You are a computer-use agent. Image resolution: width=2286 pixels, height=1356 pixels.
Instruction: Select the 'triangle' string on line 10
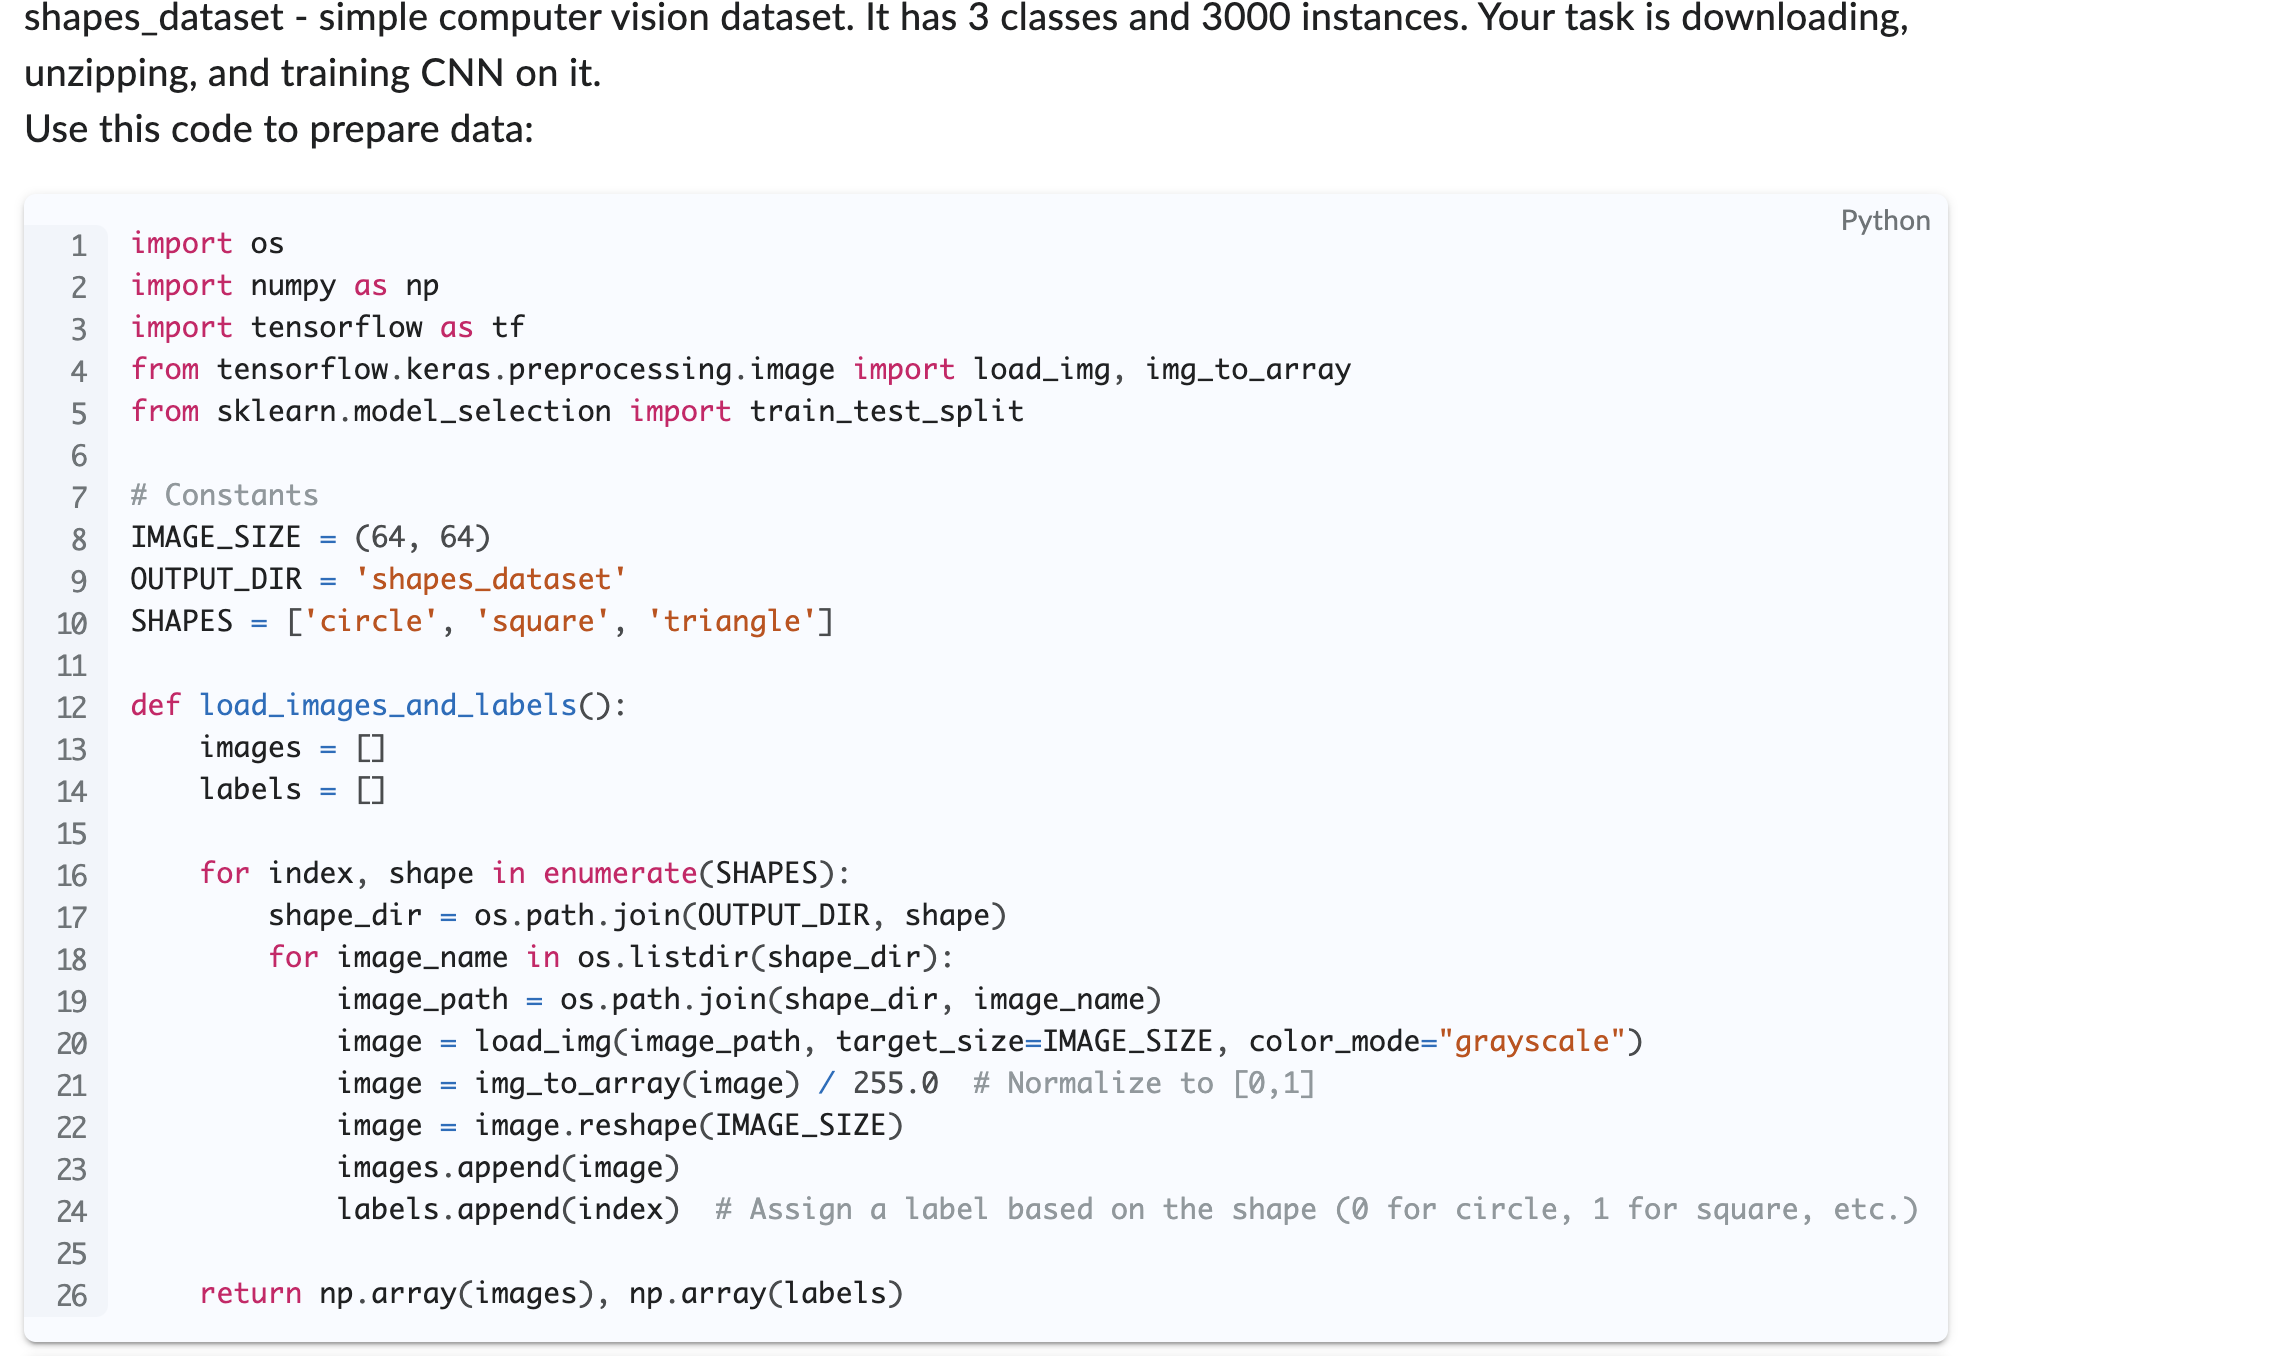pyautogui.click(x=733, y=620)
